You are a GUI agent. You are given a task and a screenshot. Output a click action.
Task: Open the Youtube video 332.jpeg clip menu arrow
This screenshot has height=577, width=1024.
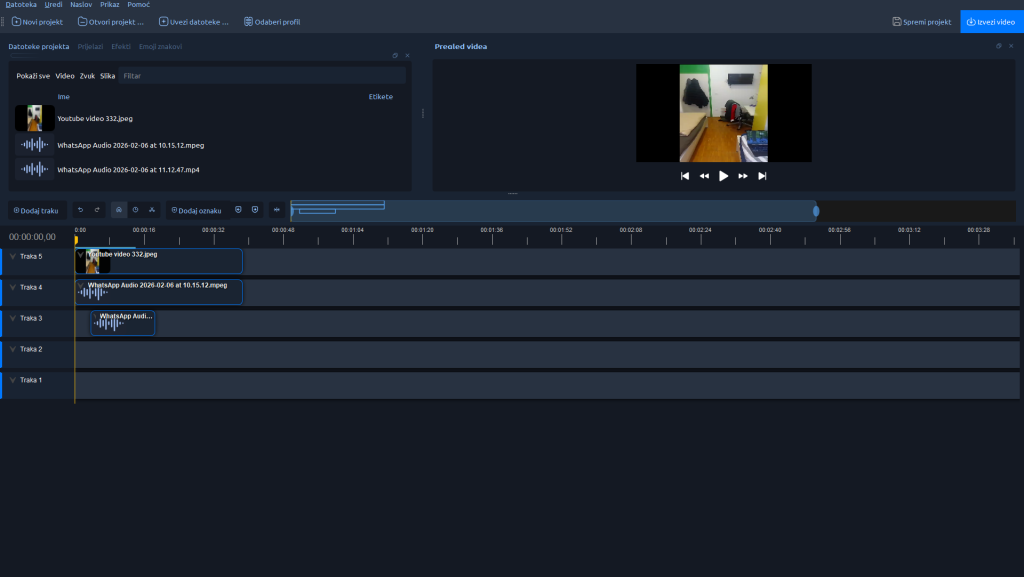[82, 255]
